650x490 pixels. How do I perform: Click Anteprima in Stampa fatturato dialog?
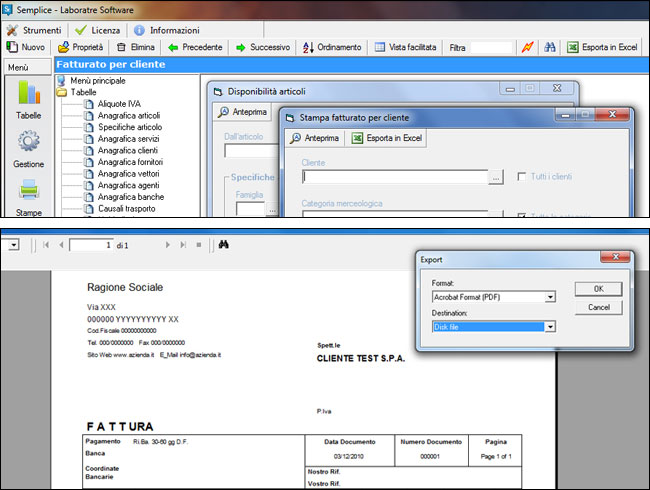tap(314, 138)
